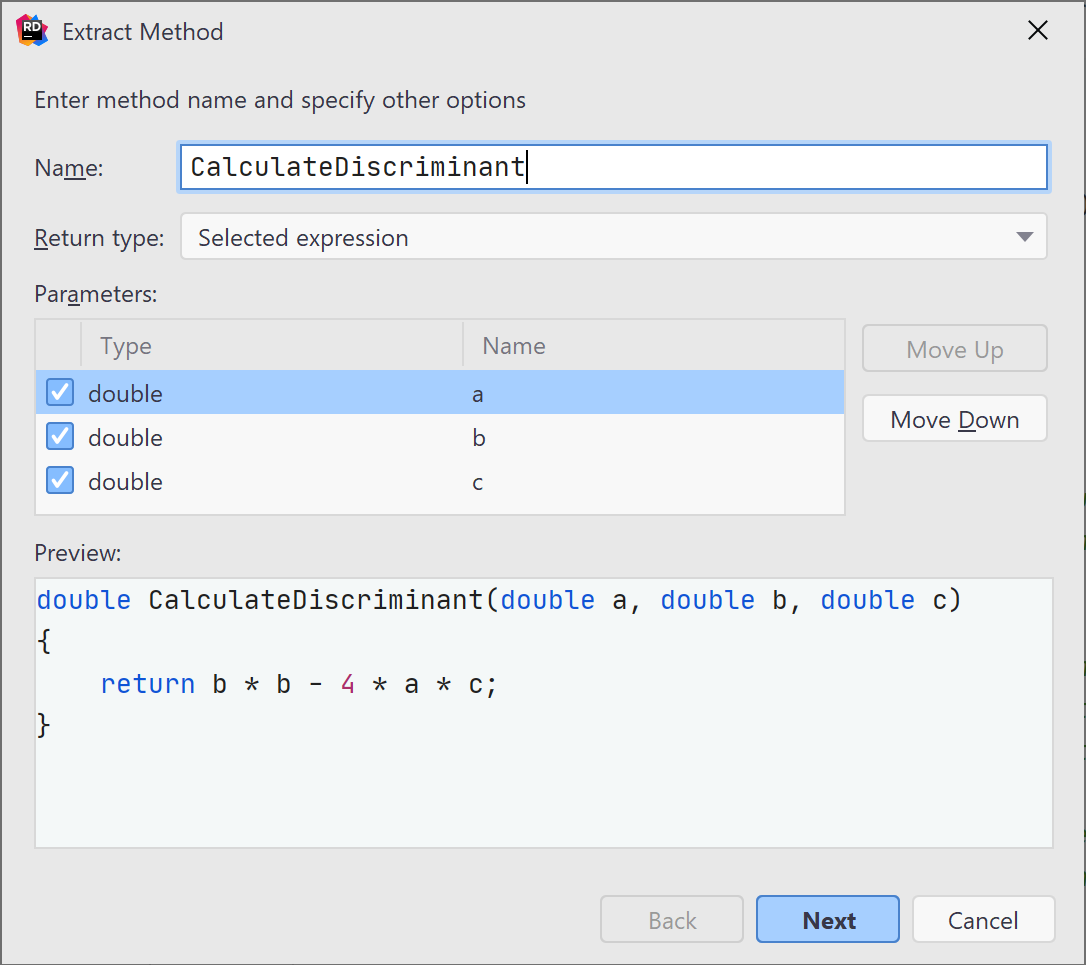Screen dimensions: 1086x965
Task: Click the dialog close X icon
Action: (1037, 31)
